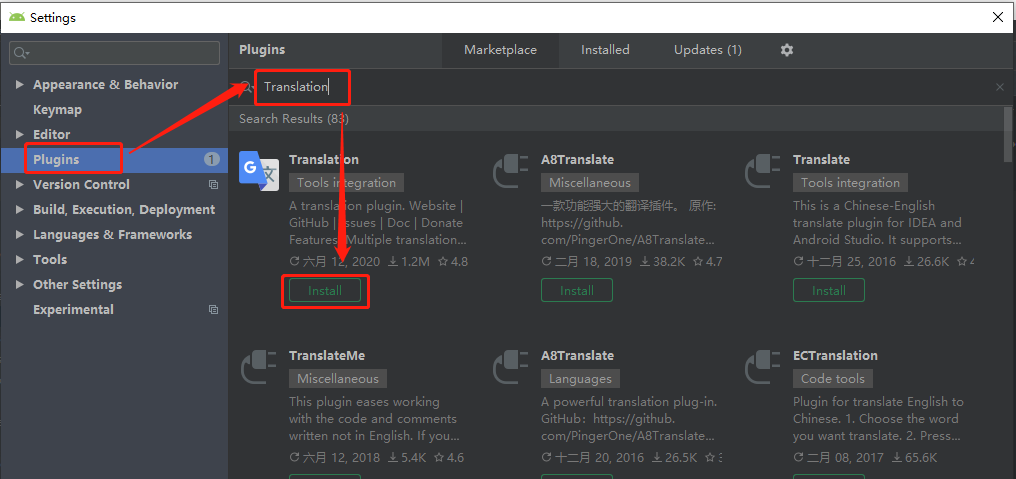Viewport: 1016px width, 479px height.
Task: Expand Appearance & Behavior settings
Action: [x=19, y=85]
